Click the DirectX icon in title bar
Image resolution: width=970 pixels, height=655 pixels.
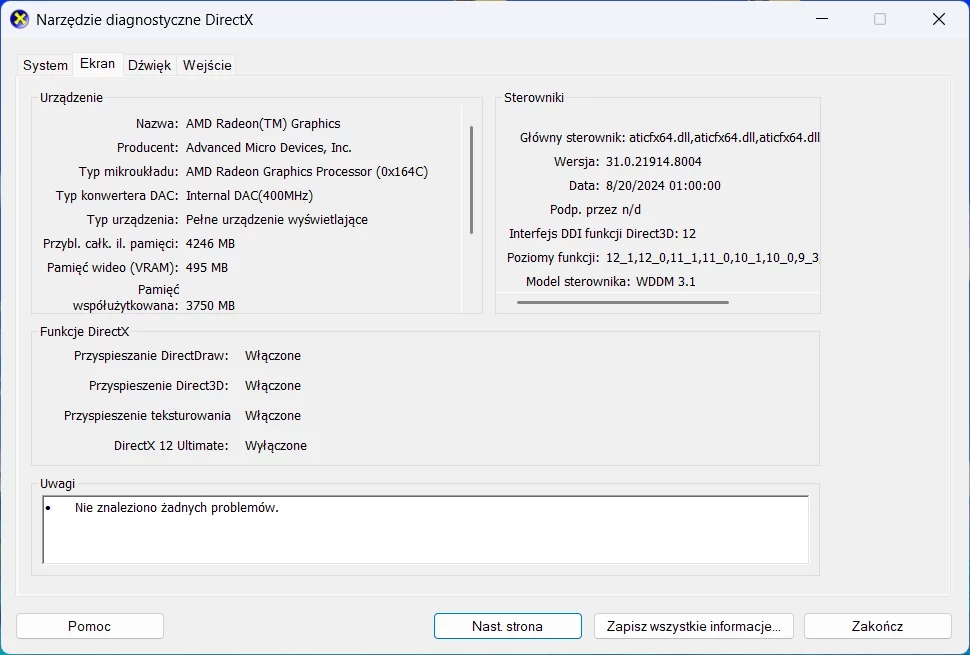click(x=19, y=19)
